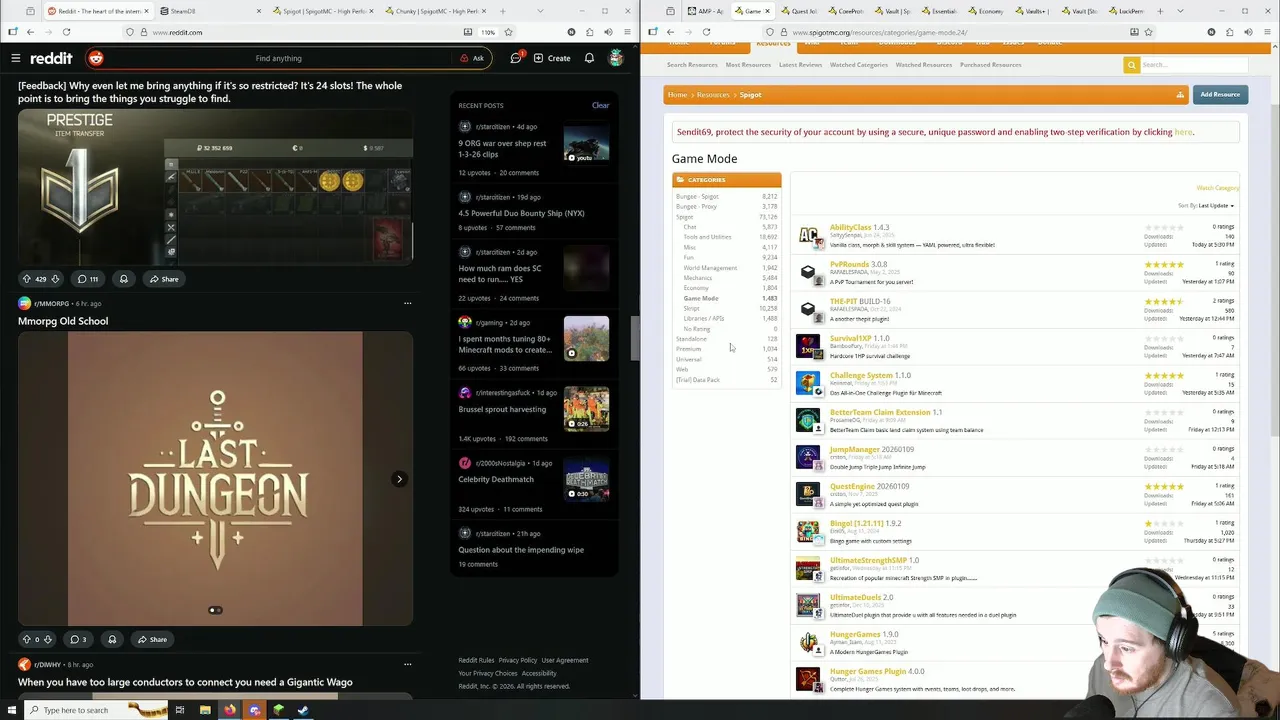1280x720 pixels.
Task: Open recent post '9 ORG war over shep rest'
Action: 503,148
